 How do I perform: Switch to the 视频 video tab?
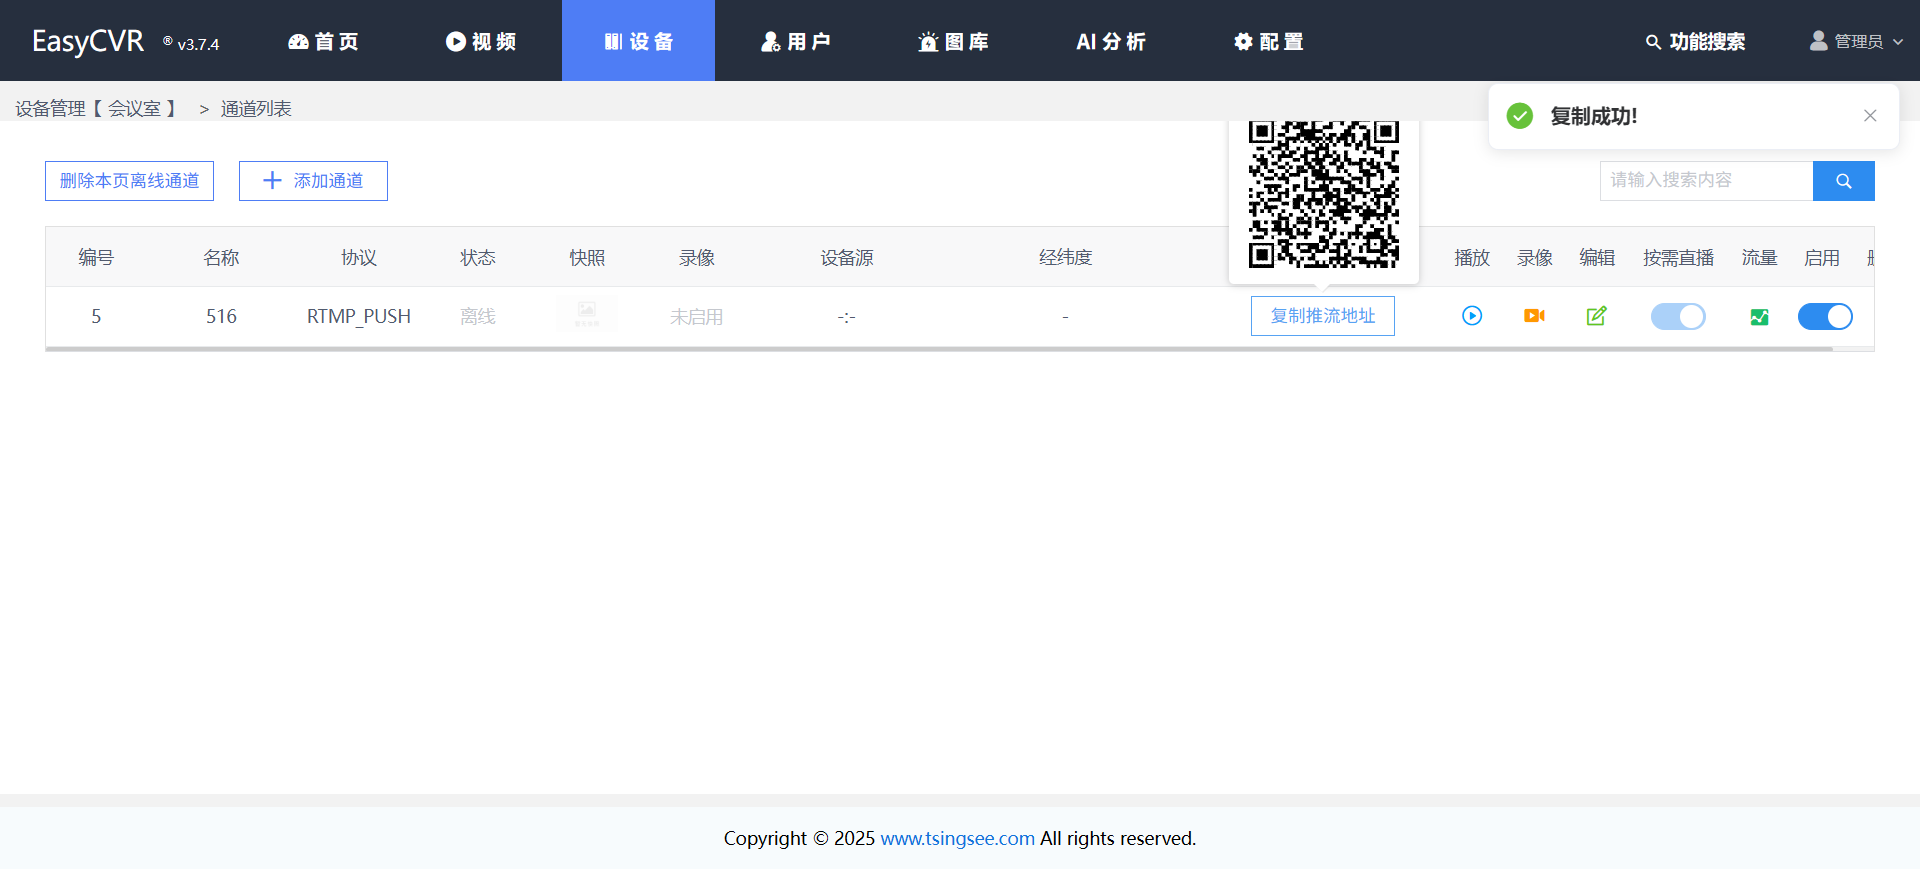(x=481, y=41)
